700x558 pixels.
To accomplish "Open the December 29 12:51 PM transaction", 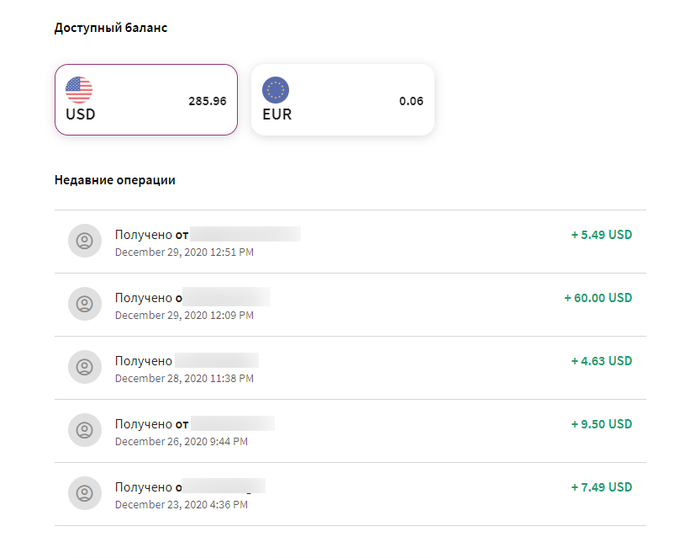I will tap(350, 242).
